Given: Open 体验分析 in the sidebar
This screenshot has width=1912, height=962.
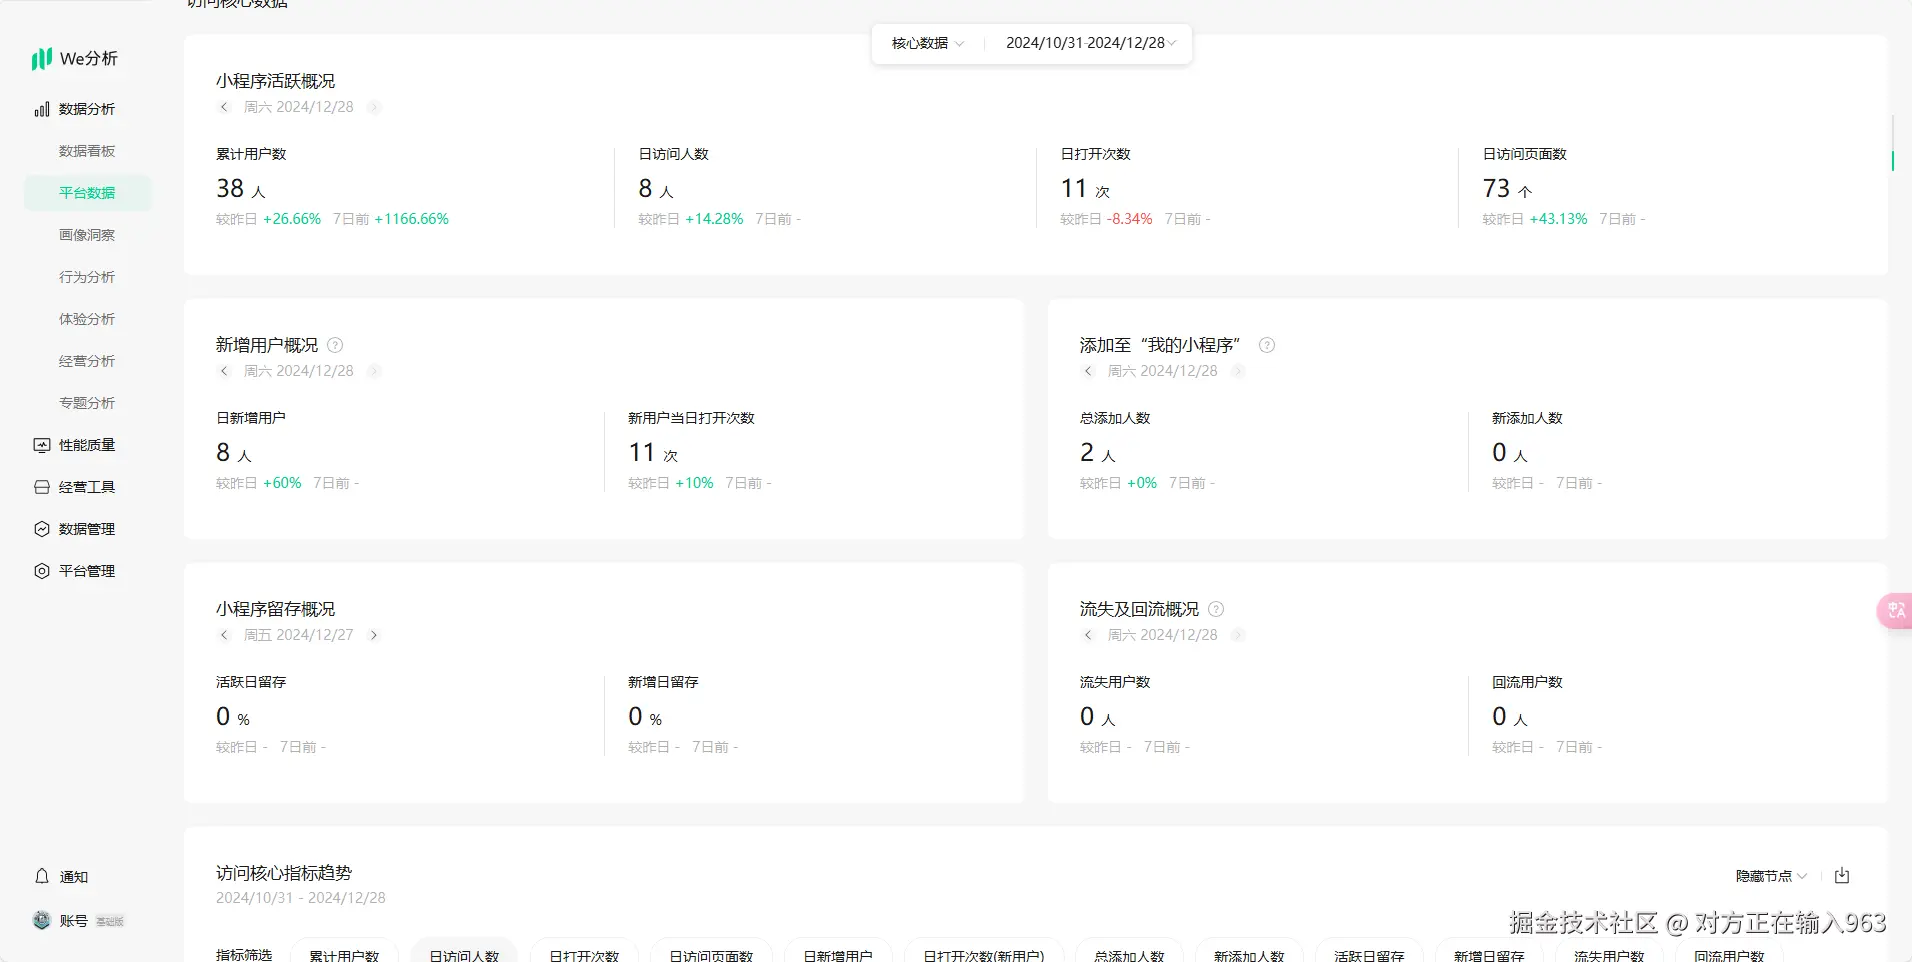Looking at the screenshot, I should (87, 319).
